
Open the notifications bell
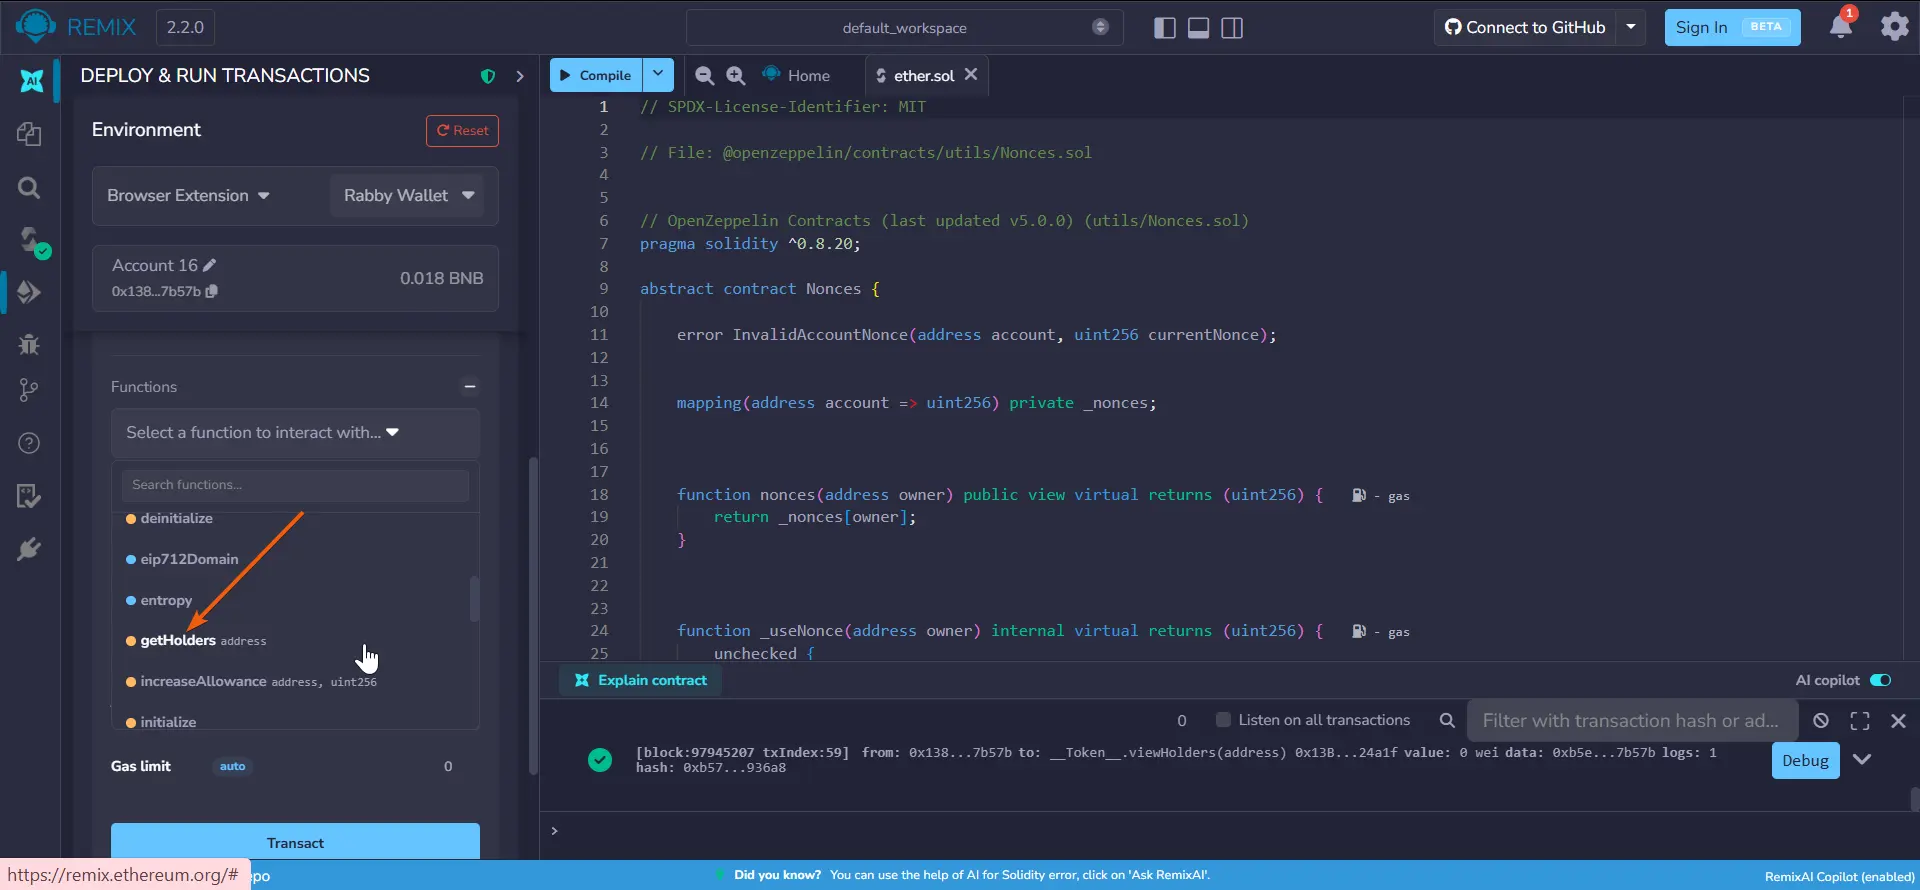pos(1840,27)
